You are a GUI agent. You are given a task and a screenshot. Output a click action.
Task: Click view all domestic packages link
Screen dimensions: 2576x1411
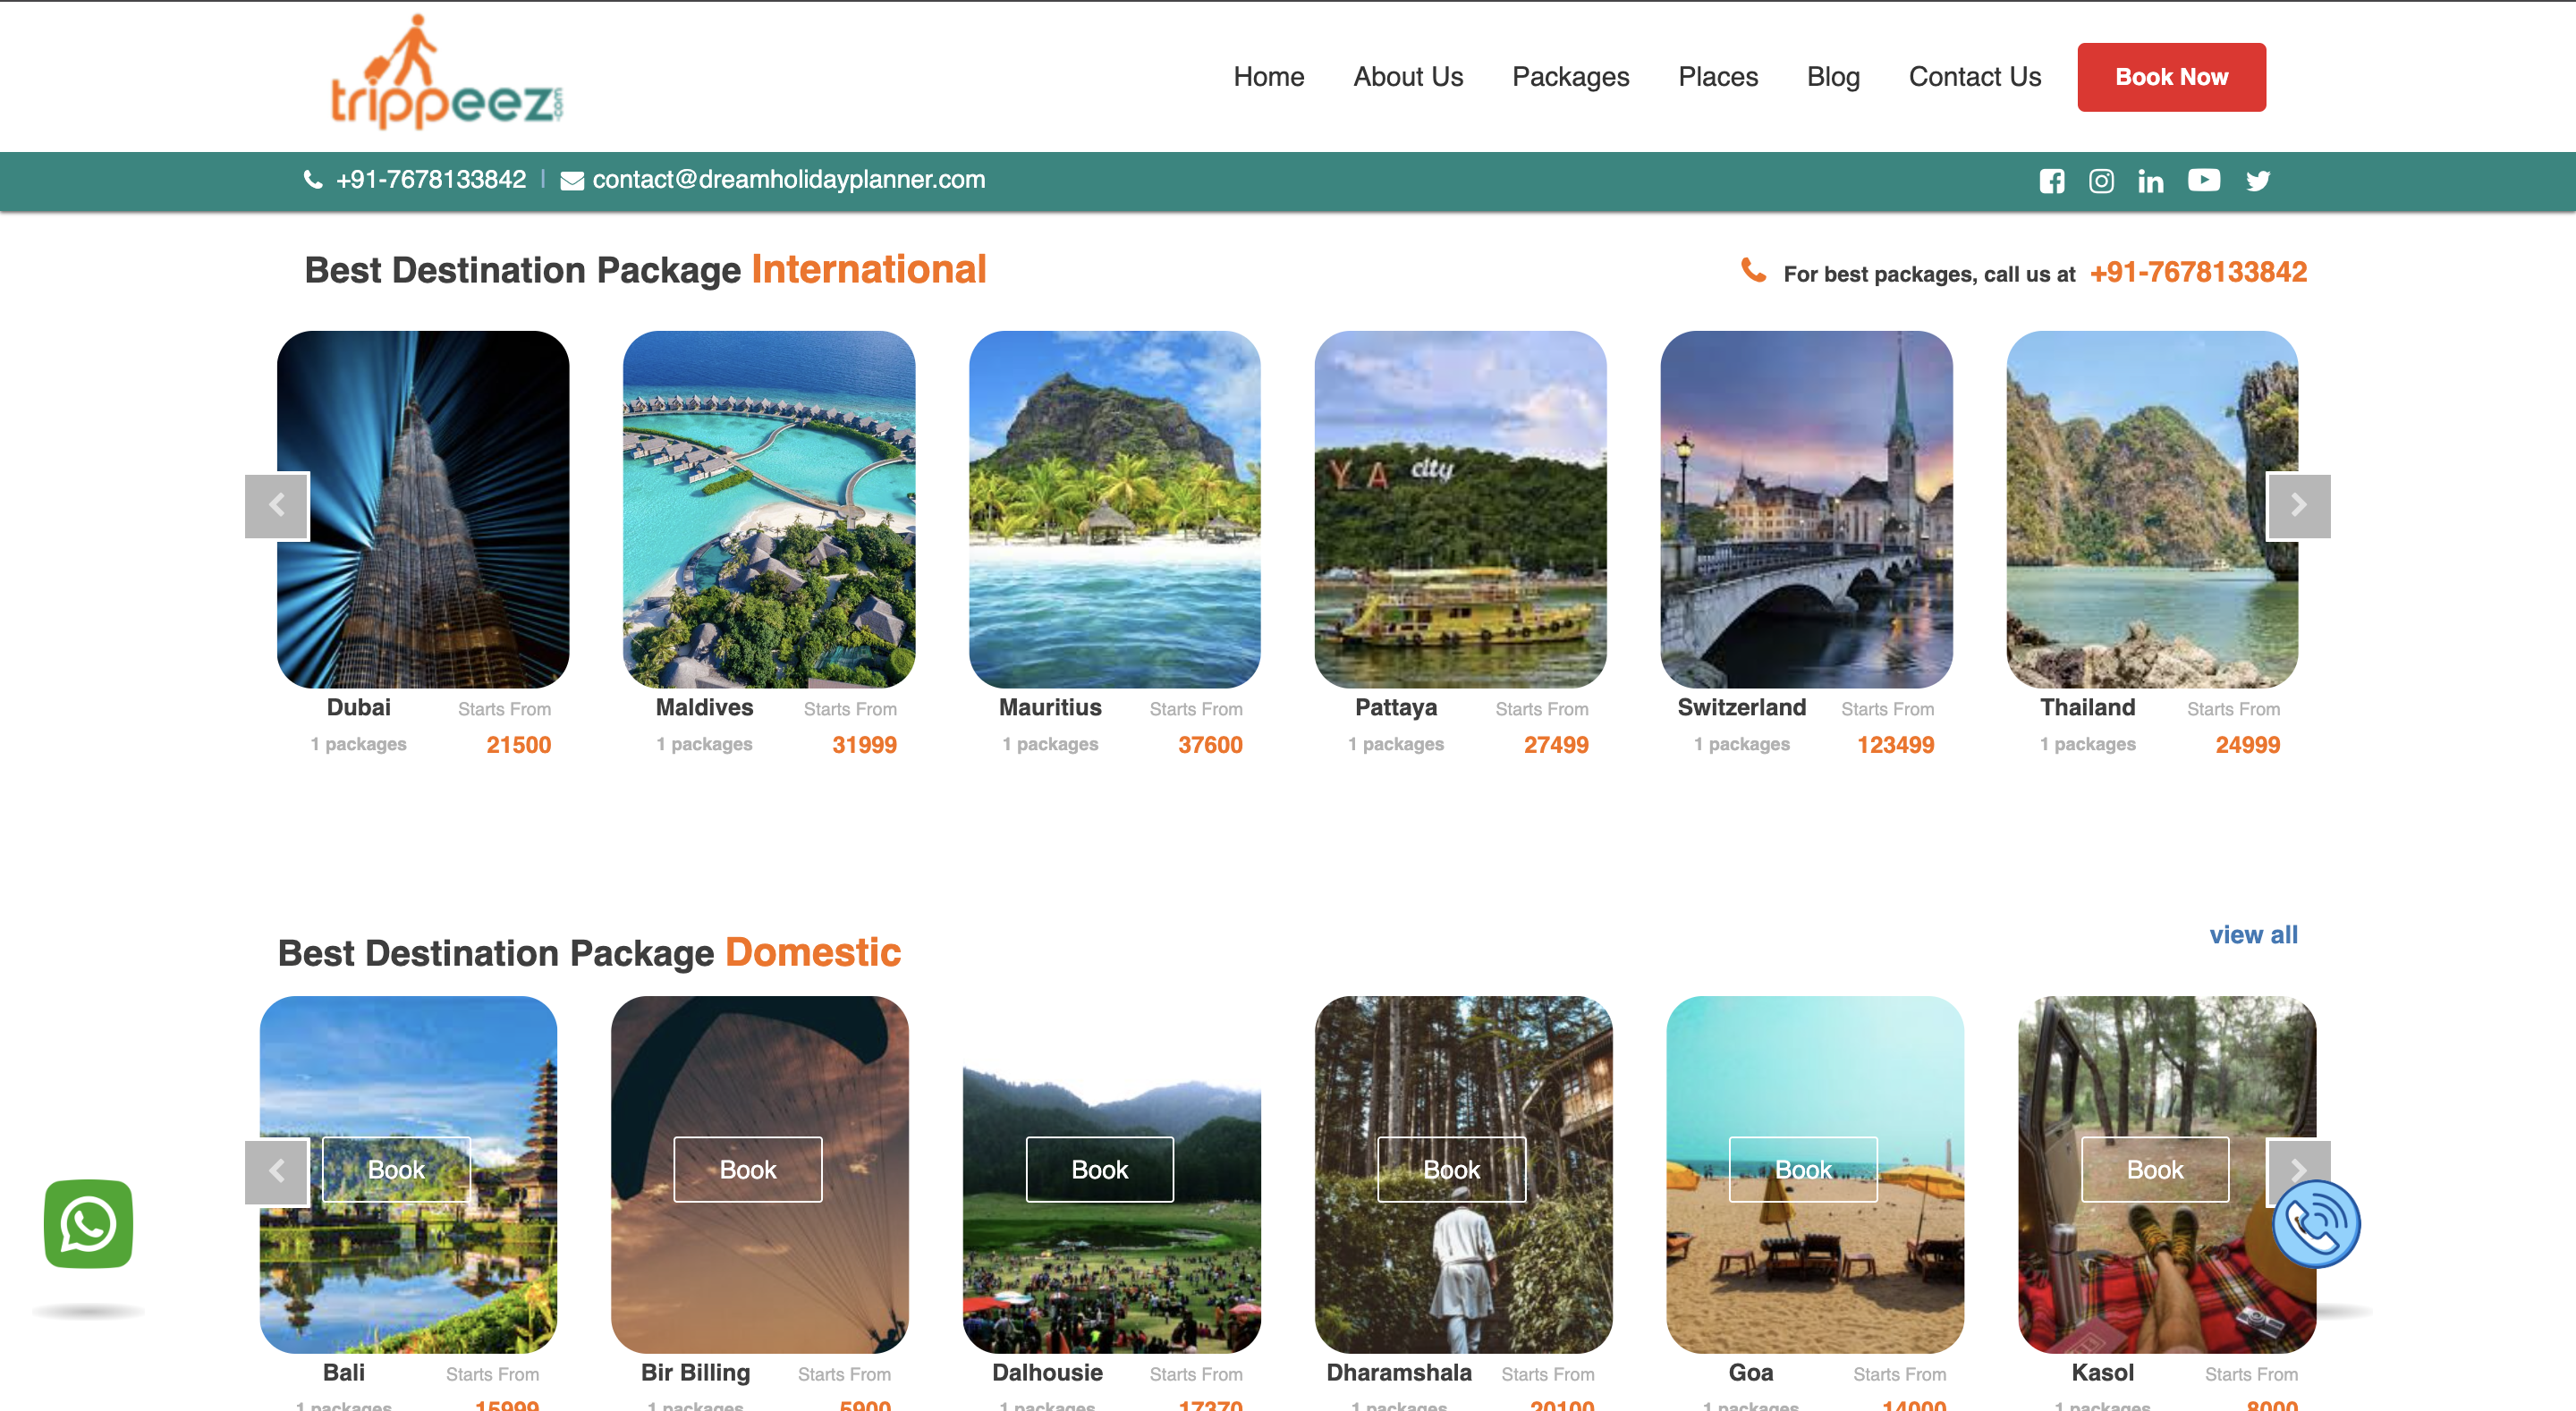pyautogui.click(x=2253, y=934)
